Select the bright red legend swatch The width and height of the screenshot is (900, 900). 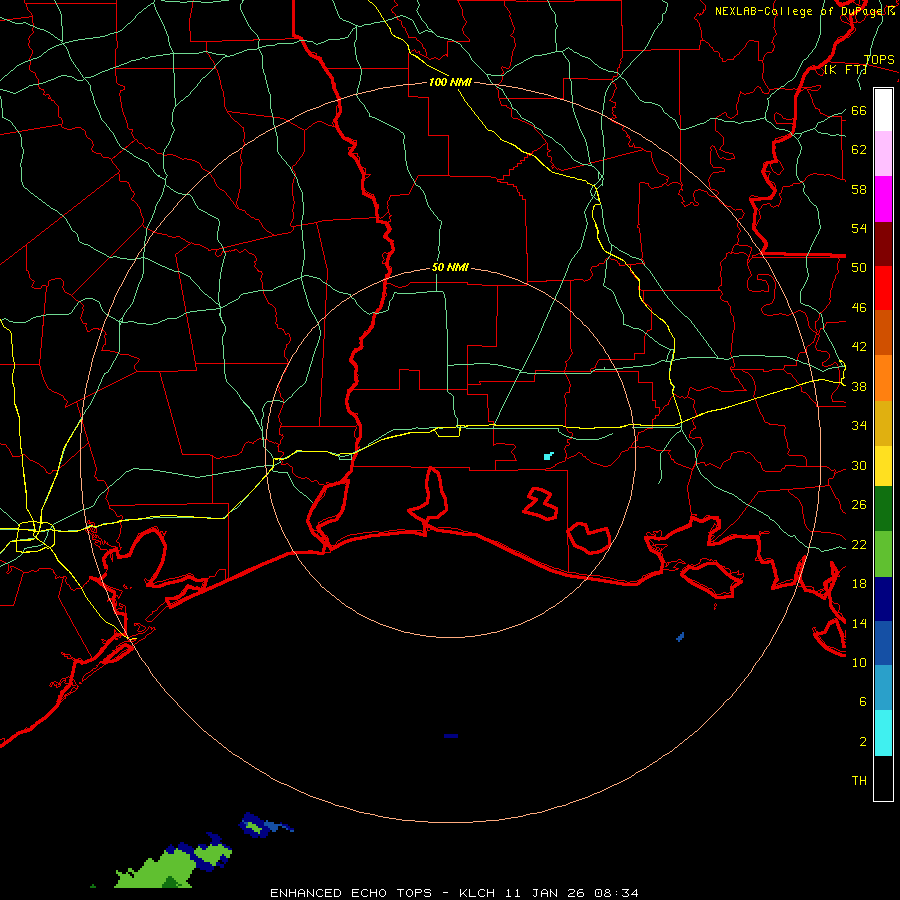(x=883, y=288)
